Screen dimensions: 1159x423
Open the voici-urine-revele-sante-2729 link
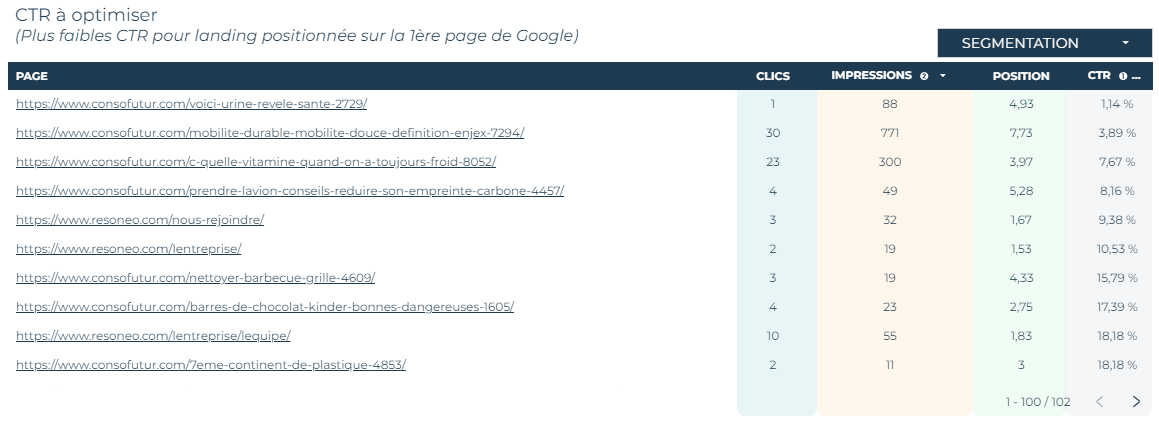click(x=191, y=104)
